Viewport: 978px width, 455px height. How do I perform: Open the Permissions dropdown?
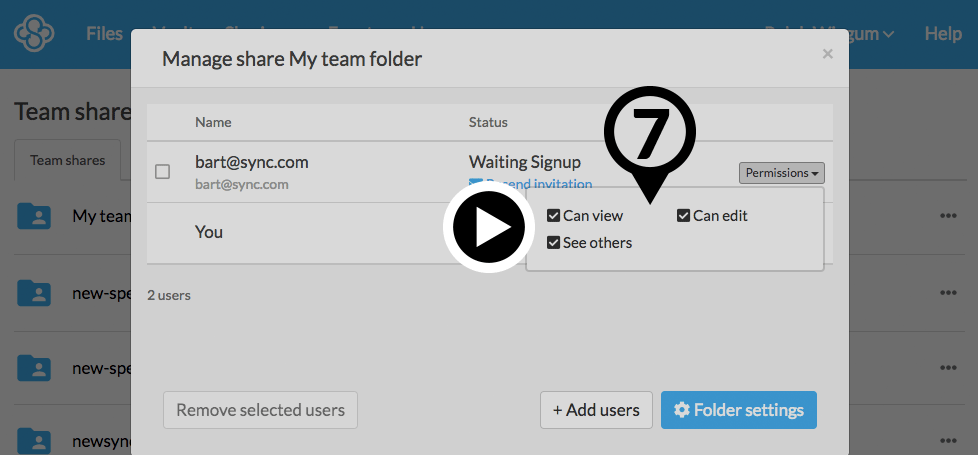[x=782, y=173]
